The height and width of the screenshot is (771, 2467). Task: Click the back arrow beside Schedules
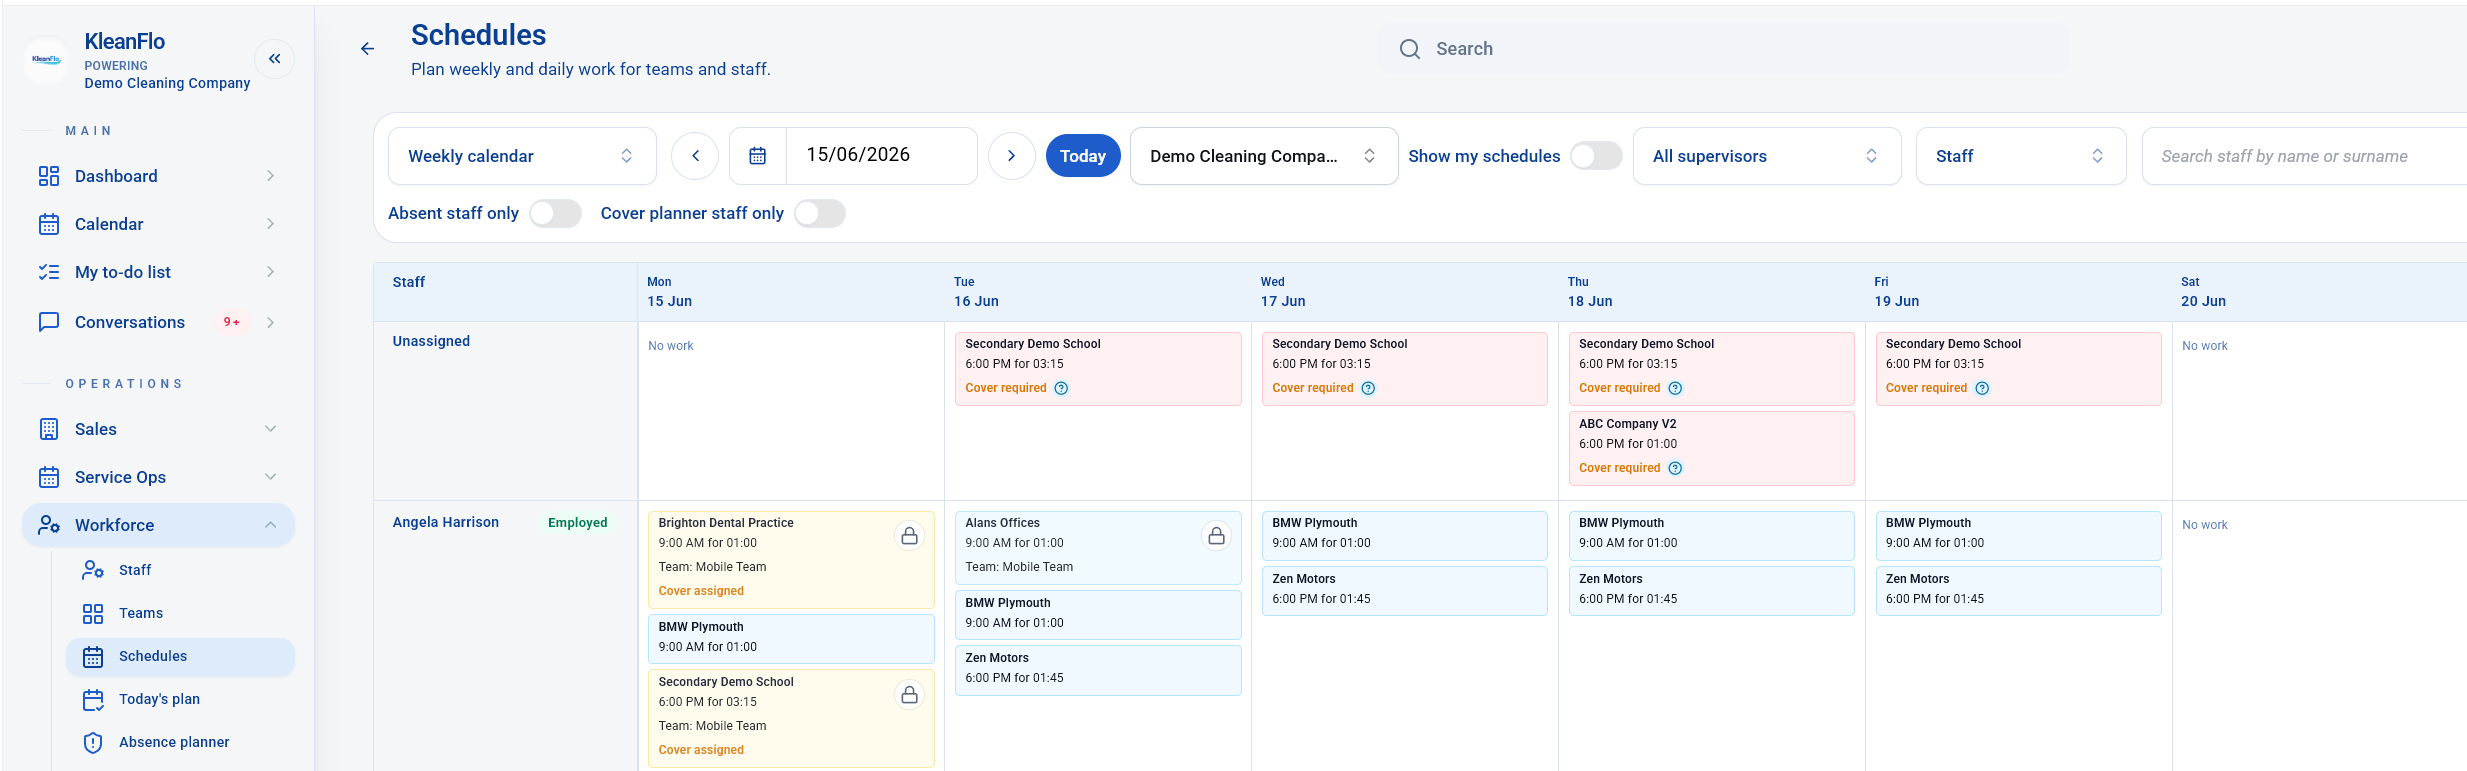pyautogui.click(x=367, y=48)
